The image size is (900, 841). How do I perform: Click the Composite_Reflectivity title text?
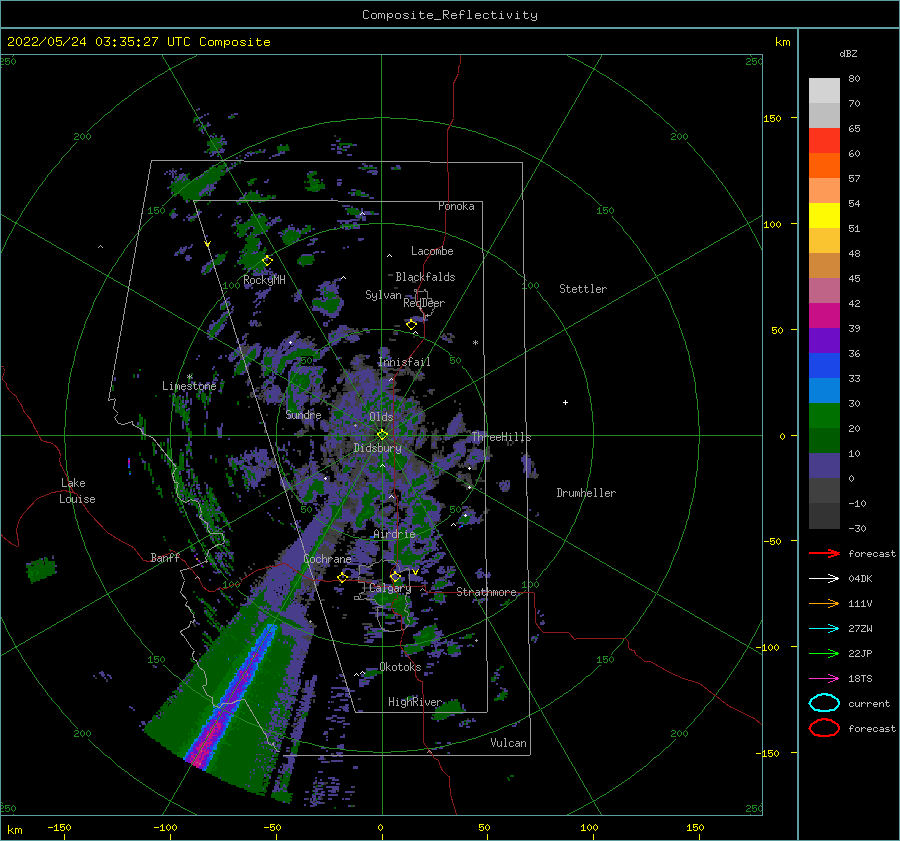[x=450, y=15]
